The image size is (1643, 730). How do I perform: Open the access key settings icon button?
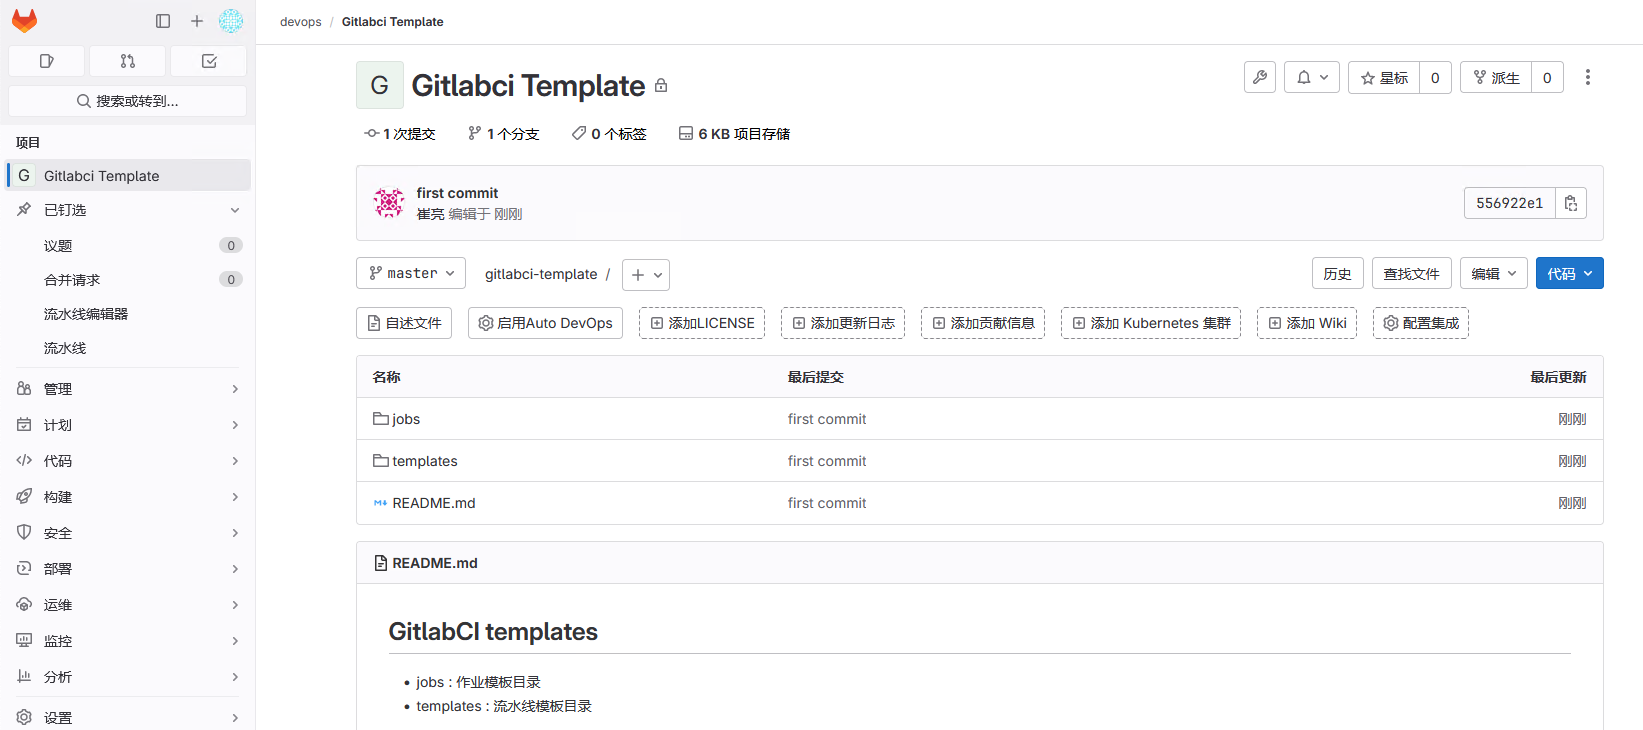click(x=1260, y=77)
